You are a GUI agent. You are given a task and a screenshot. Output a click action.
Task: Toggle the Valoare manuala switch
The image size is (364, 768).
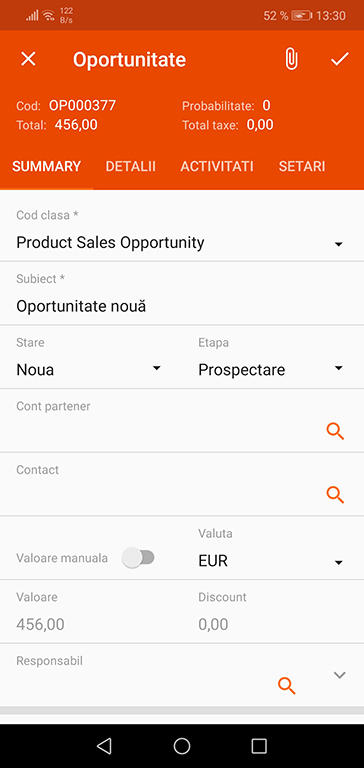pos(138,558)
